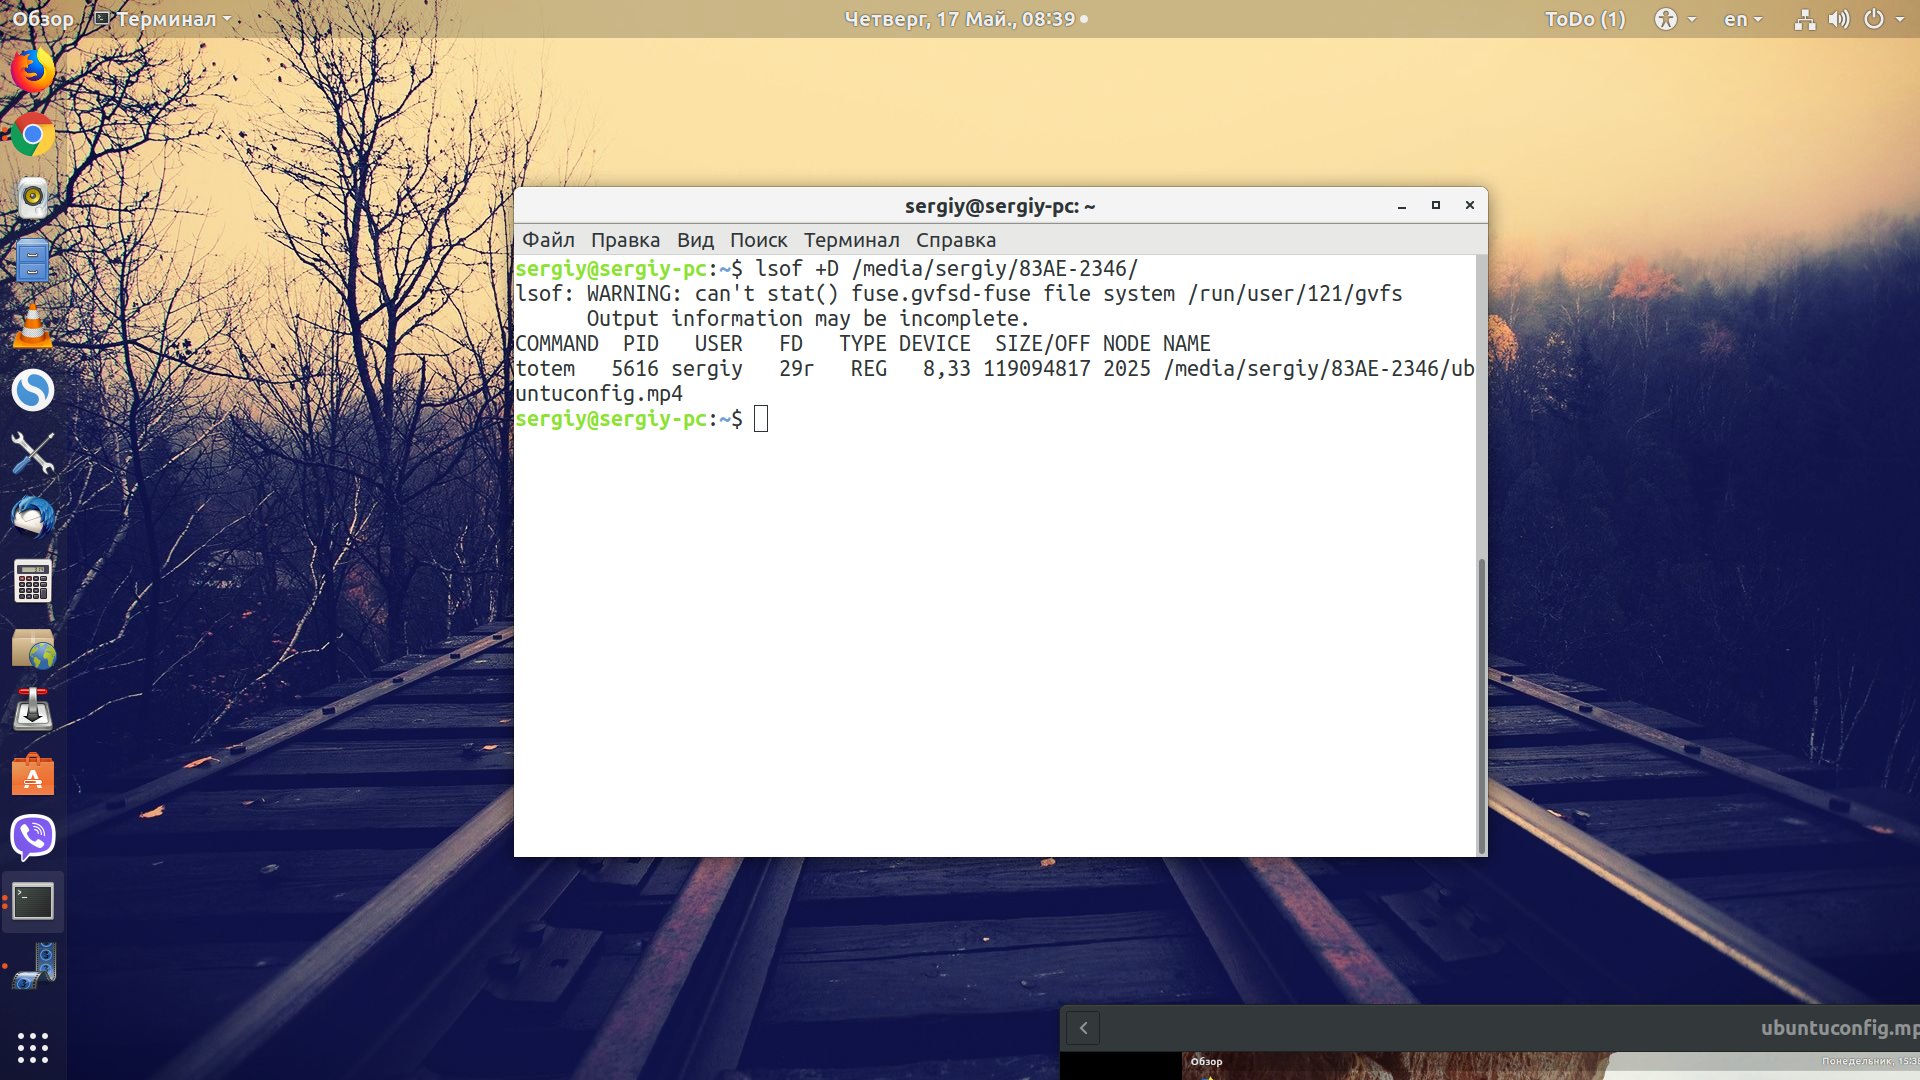1920x1080 pixels.
Task: Click the terminal window title sergiy@sergiy-pc
Action: click(1000, 206)
